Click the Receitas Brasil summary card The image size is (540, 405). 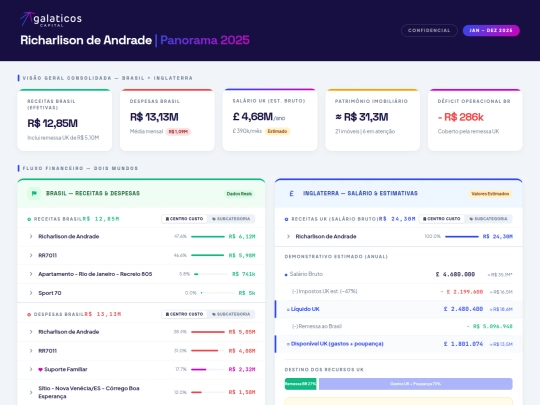(x=65, y=120)
